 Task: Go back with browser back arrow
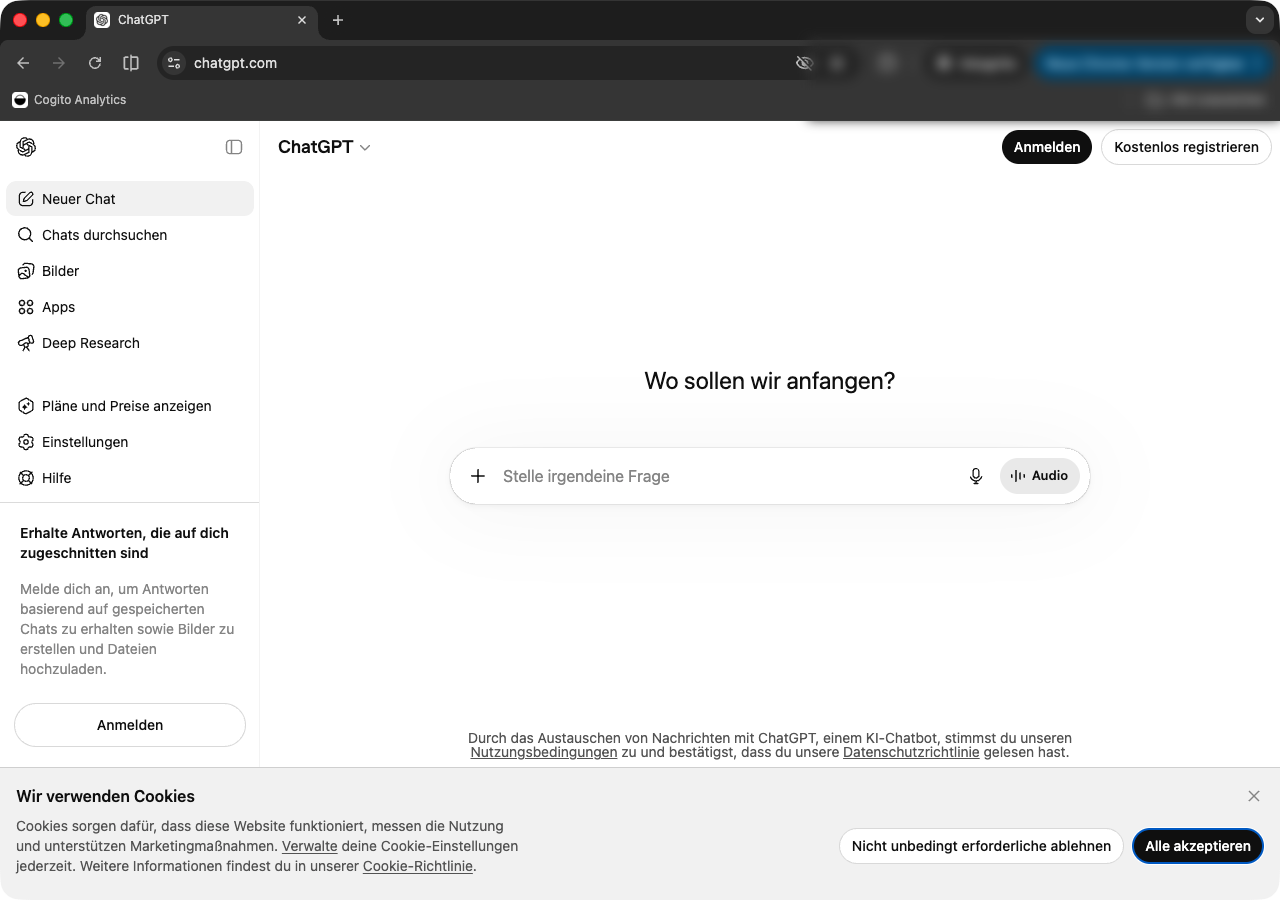[x=23, y=63]
